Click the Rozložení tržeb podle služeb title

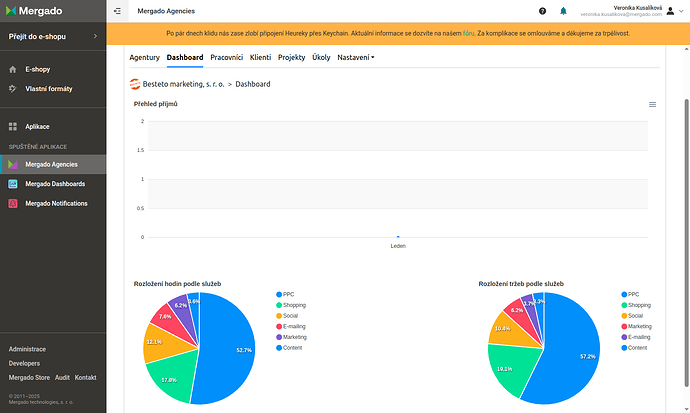pyautogui.click(x=521, y=284)
